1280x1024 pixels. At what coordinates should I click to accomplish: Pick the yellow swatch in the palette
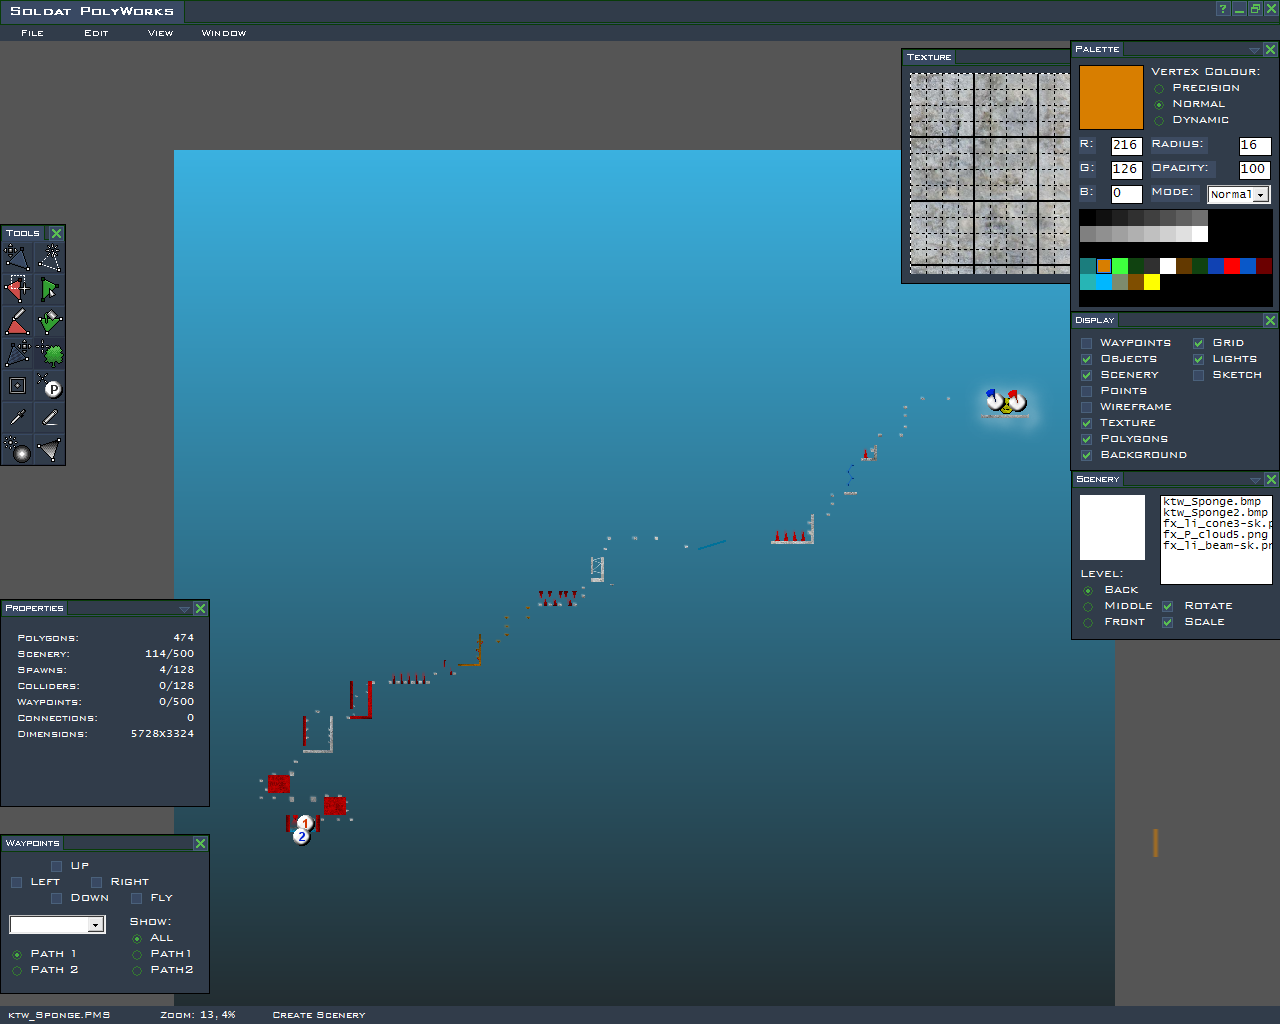click(1152, 282)
